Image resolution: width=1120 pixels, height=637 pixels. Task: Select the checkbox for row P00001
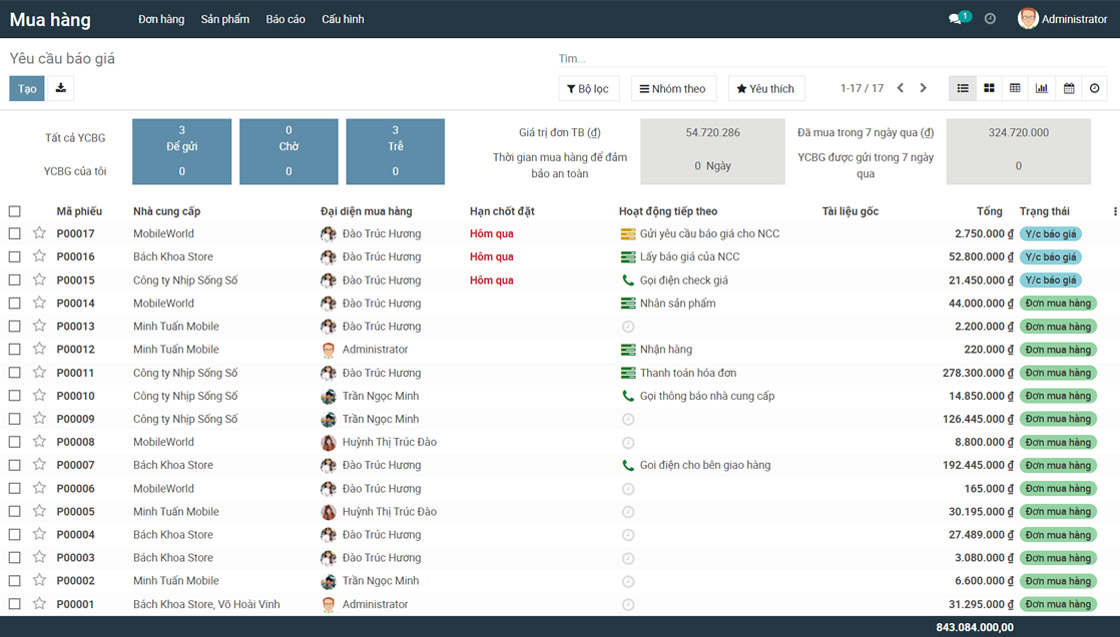(x=14, y=604)
